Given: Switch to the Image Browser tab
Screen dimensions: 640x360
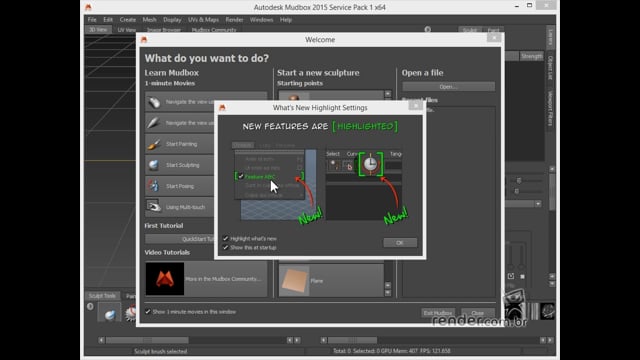Looking at the screenshot, I should (164, 30).
